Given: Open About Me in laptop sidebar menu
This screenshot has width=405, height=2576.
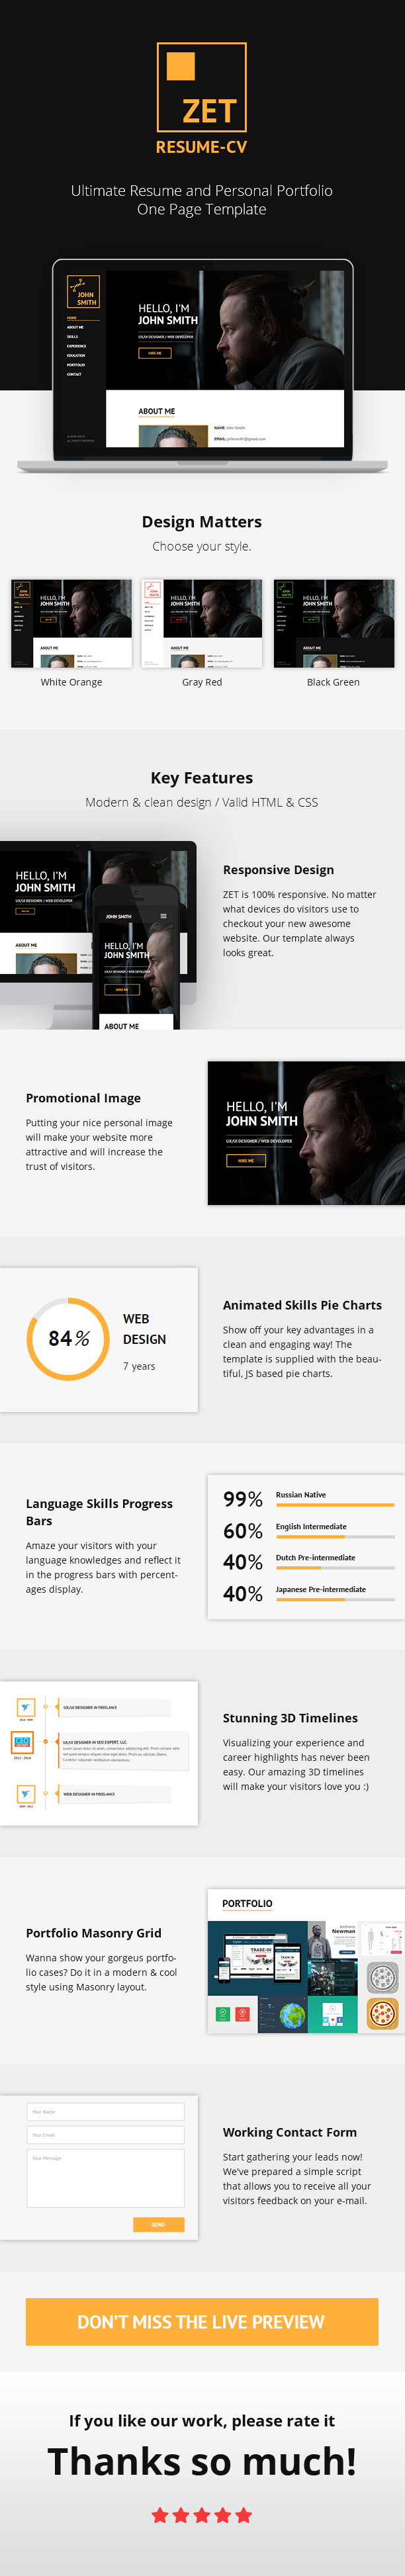Looking at the screenshot, I should point(75,327).
